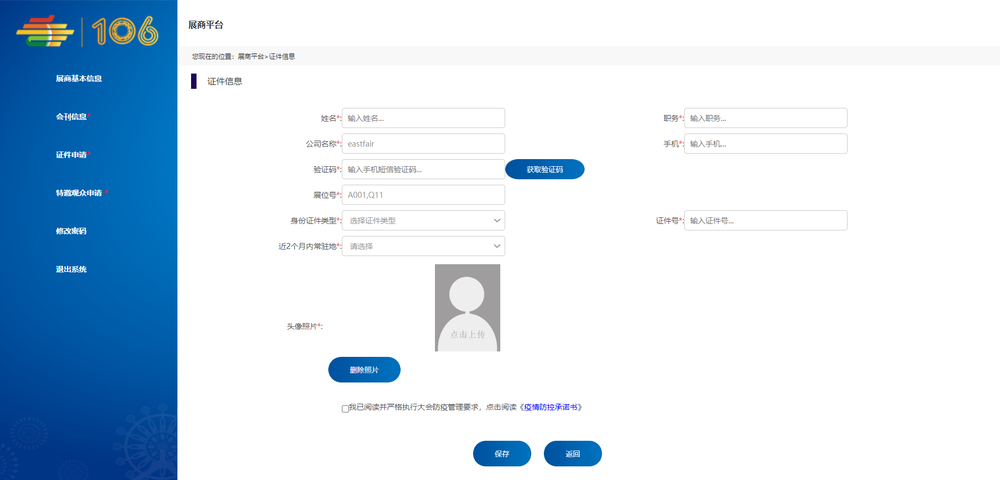
Task: Save the form with 保存
Action: [x=502, y=454]
